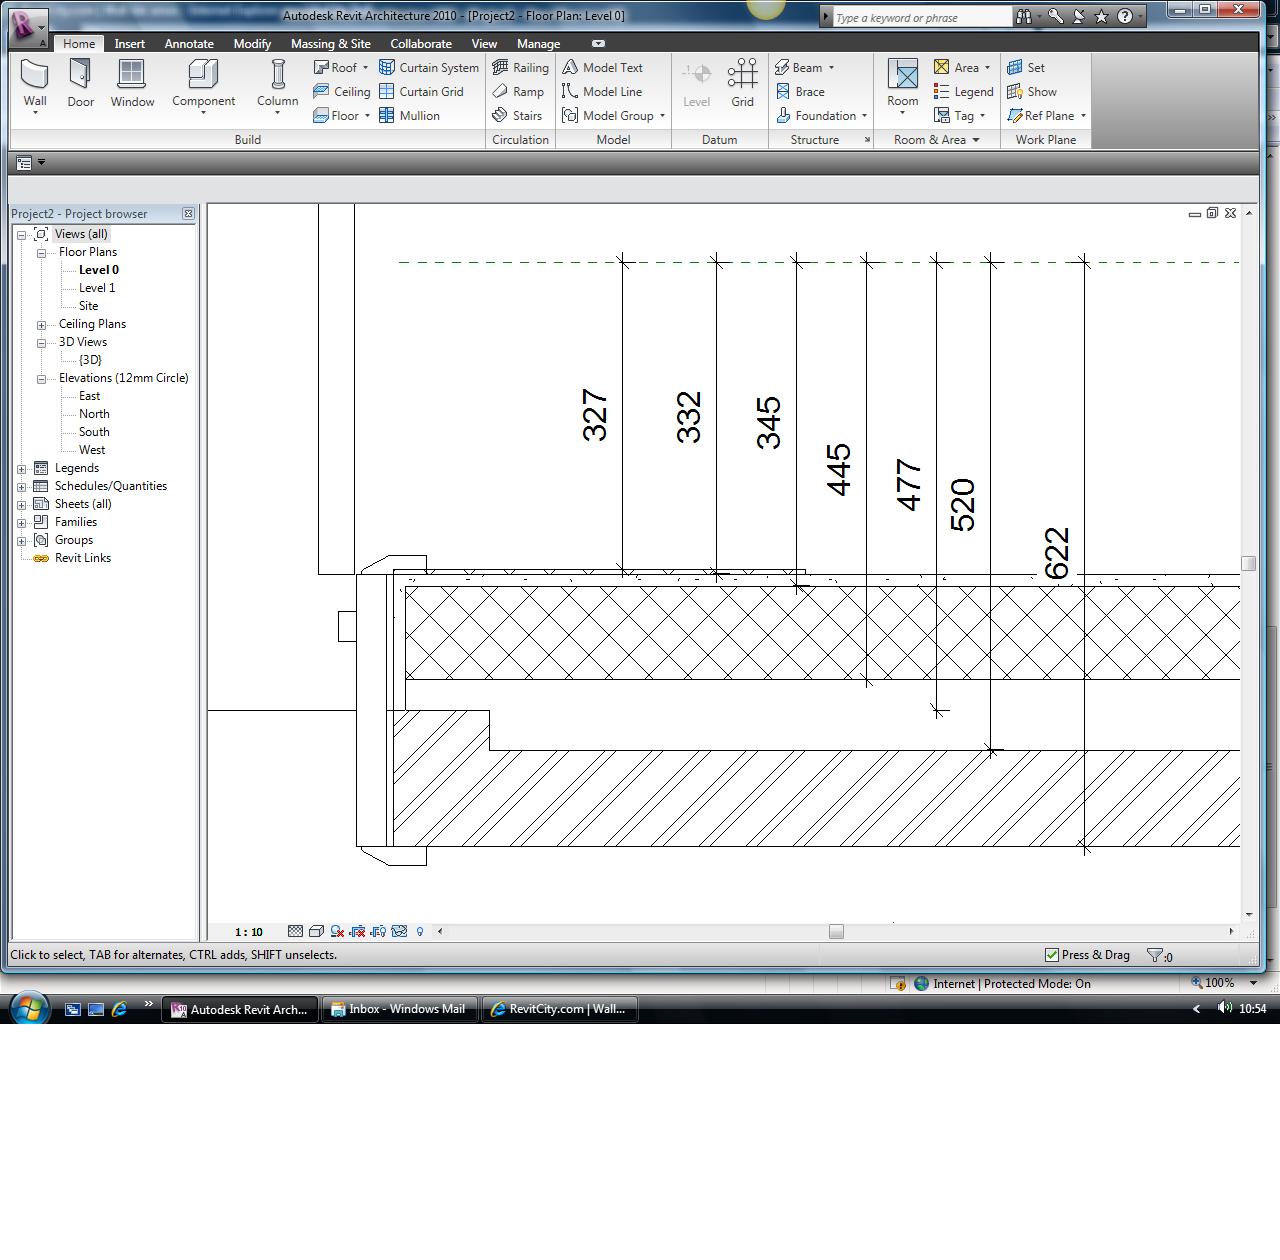Open Subscription Center key icon

[x=1056, y=17]
